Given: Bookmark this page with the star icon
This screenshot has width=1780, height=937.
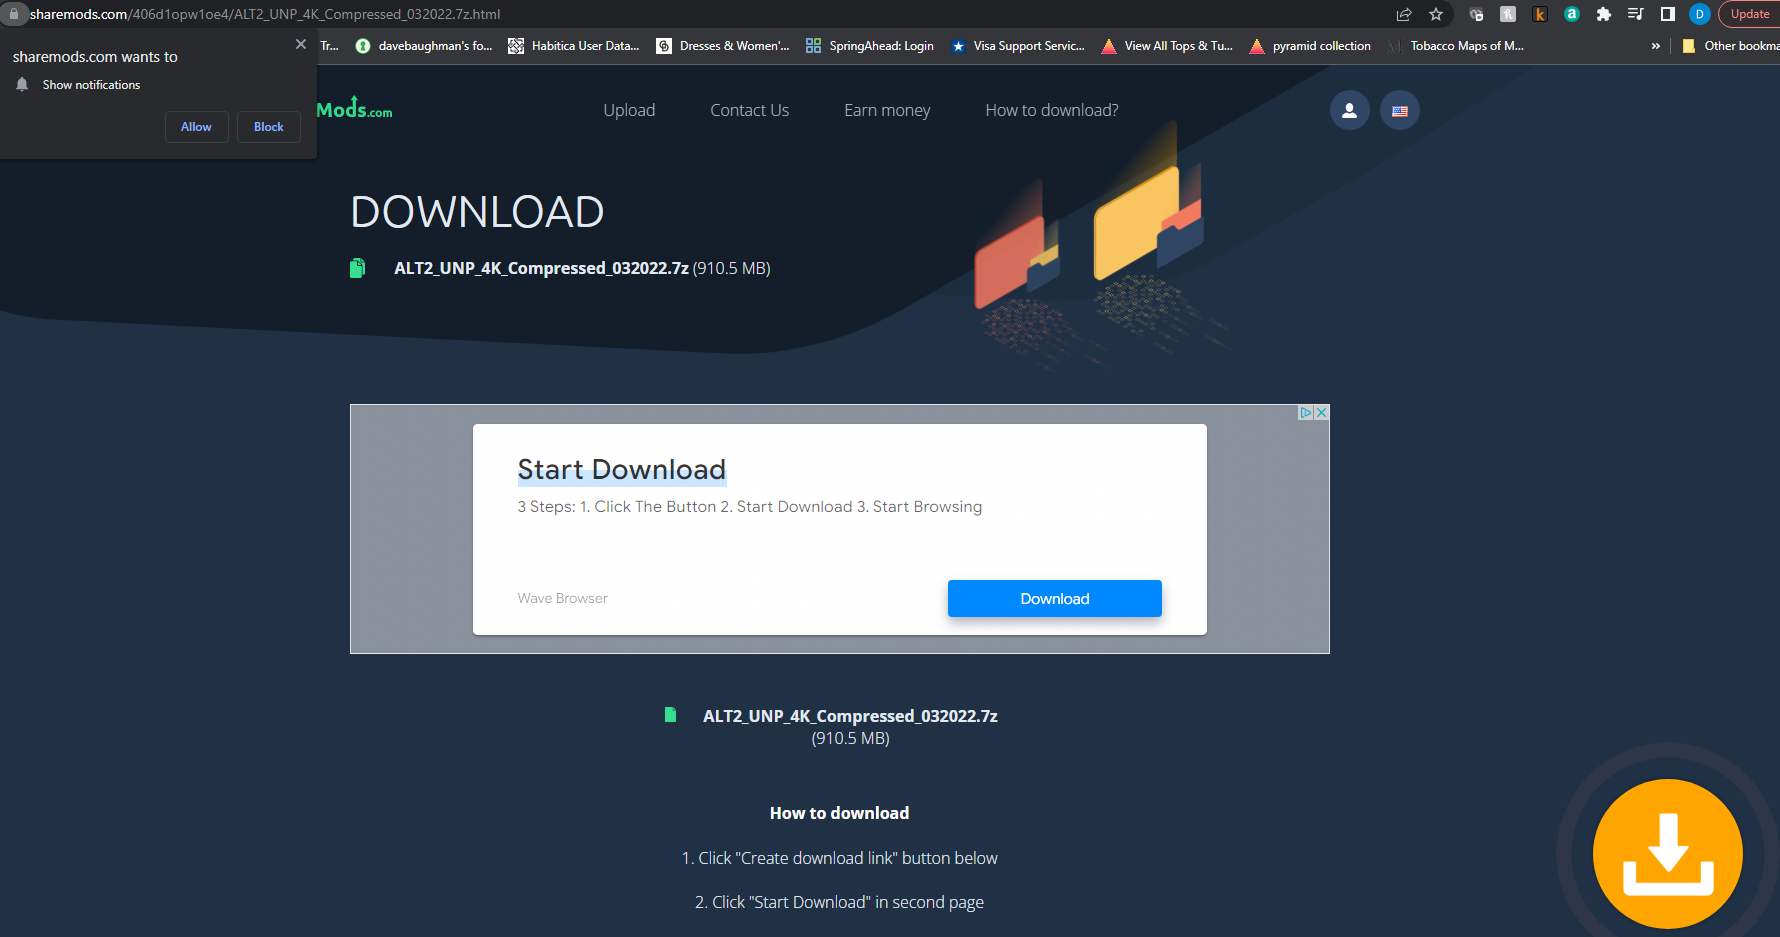Looking at the screenshot, I should tap(1436, 14).
